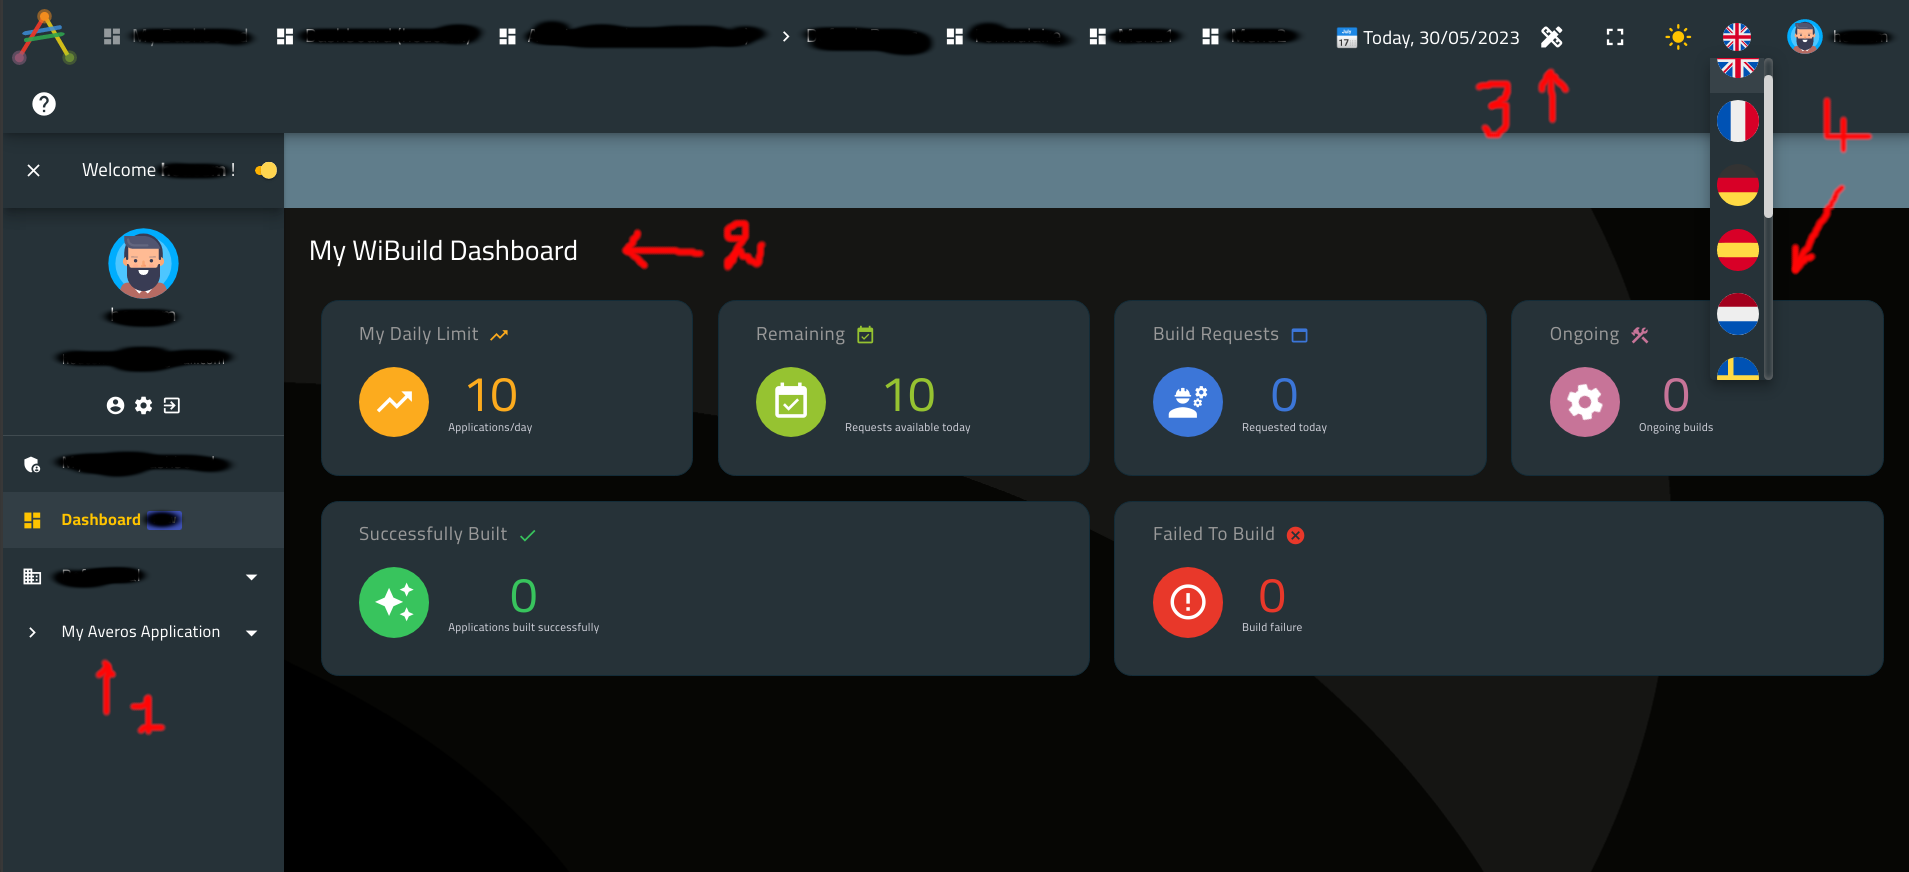The width and height of the screenshot is (1909, 872).
Task: Select the German flag language
Action: tap(1738, 186)
